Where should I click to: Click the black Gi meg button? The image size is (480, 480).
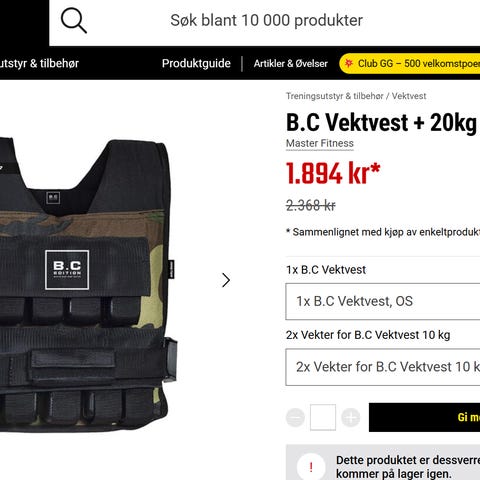click(424, 417)
